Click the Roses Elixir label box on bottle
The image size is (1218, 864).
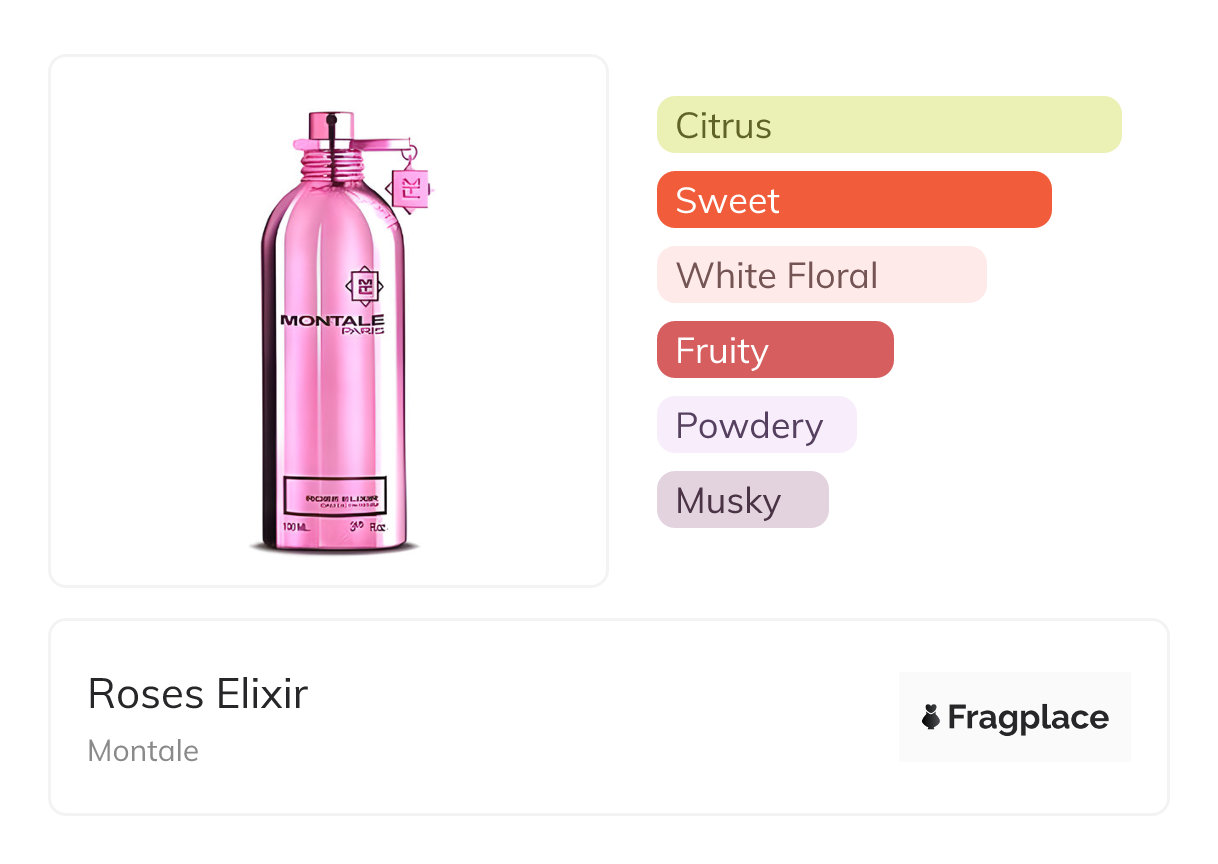click(x=335, y=496)
